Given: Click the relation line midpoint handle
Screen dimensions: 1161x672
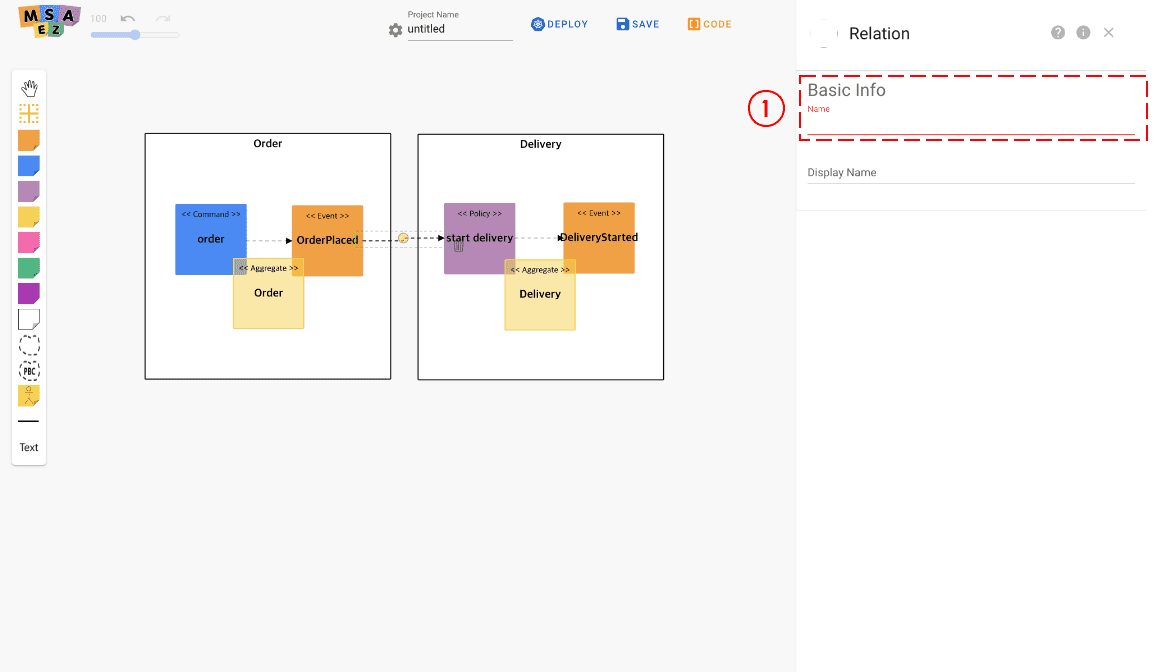Looking at the screenshot, I should (403, 238).
